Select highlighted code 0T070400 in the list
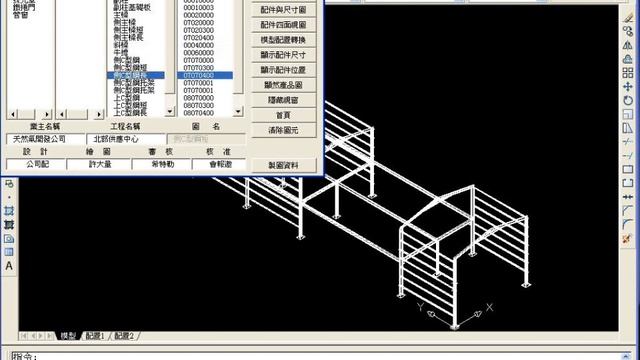The width and height of the screenshot is (640, 360). [205, 75]
